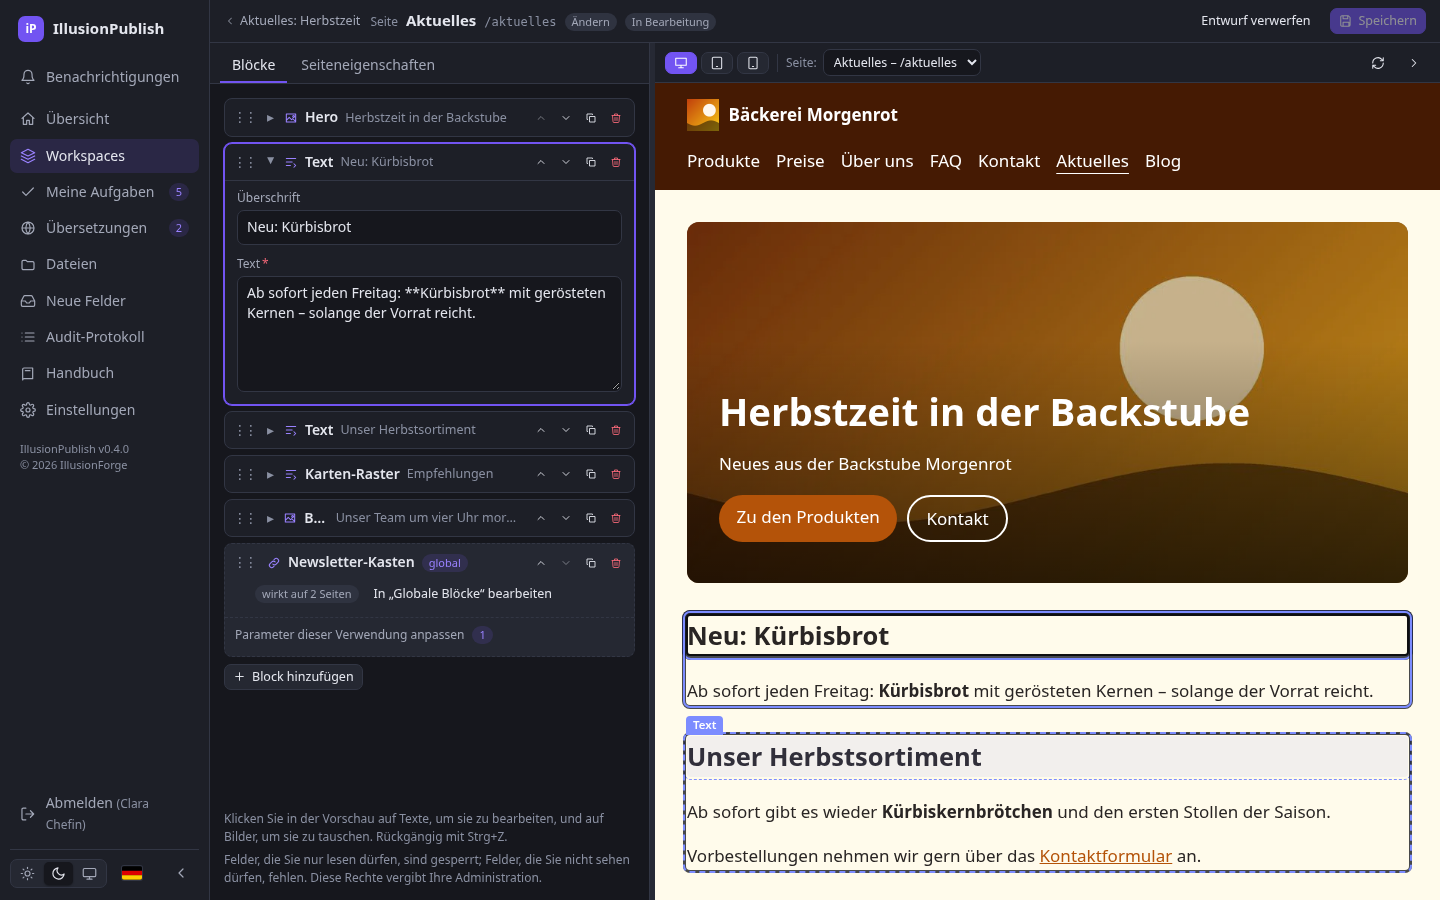The width and height of the screenshot is (1440, 900).
Task: Open the Audit-Protokoll page
Action: tap(104, 337)
